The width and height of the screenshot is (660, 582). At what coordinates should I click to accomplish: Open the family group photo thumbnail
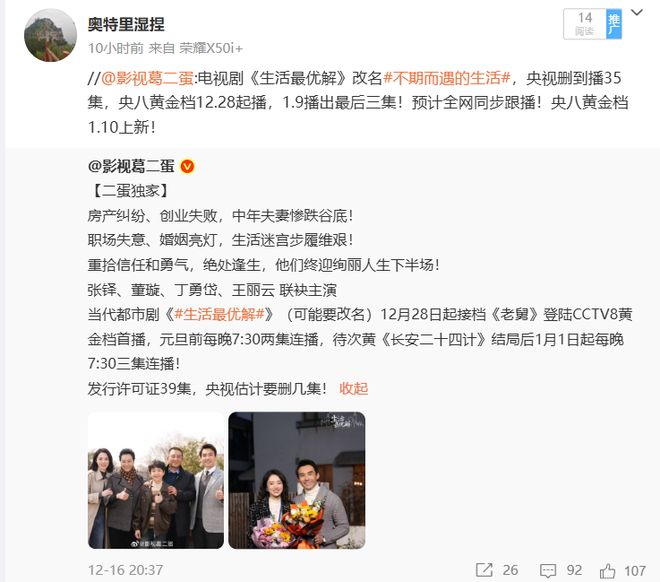156,480
